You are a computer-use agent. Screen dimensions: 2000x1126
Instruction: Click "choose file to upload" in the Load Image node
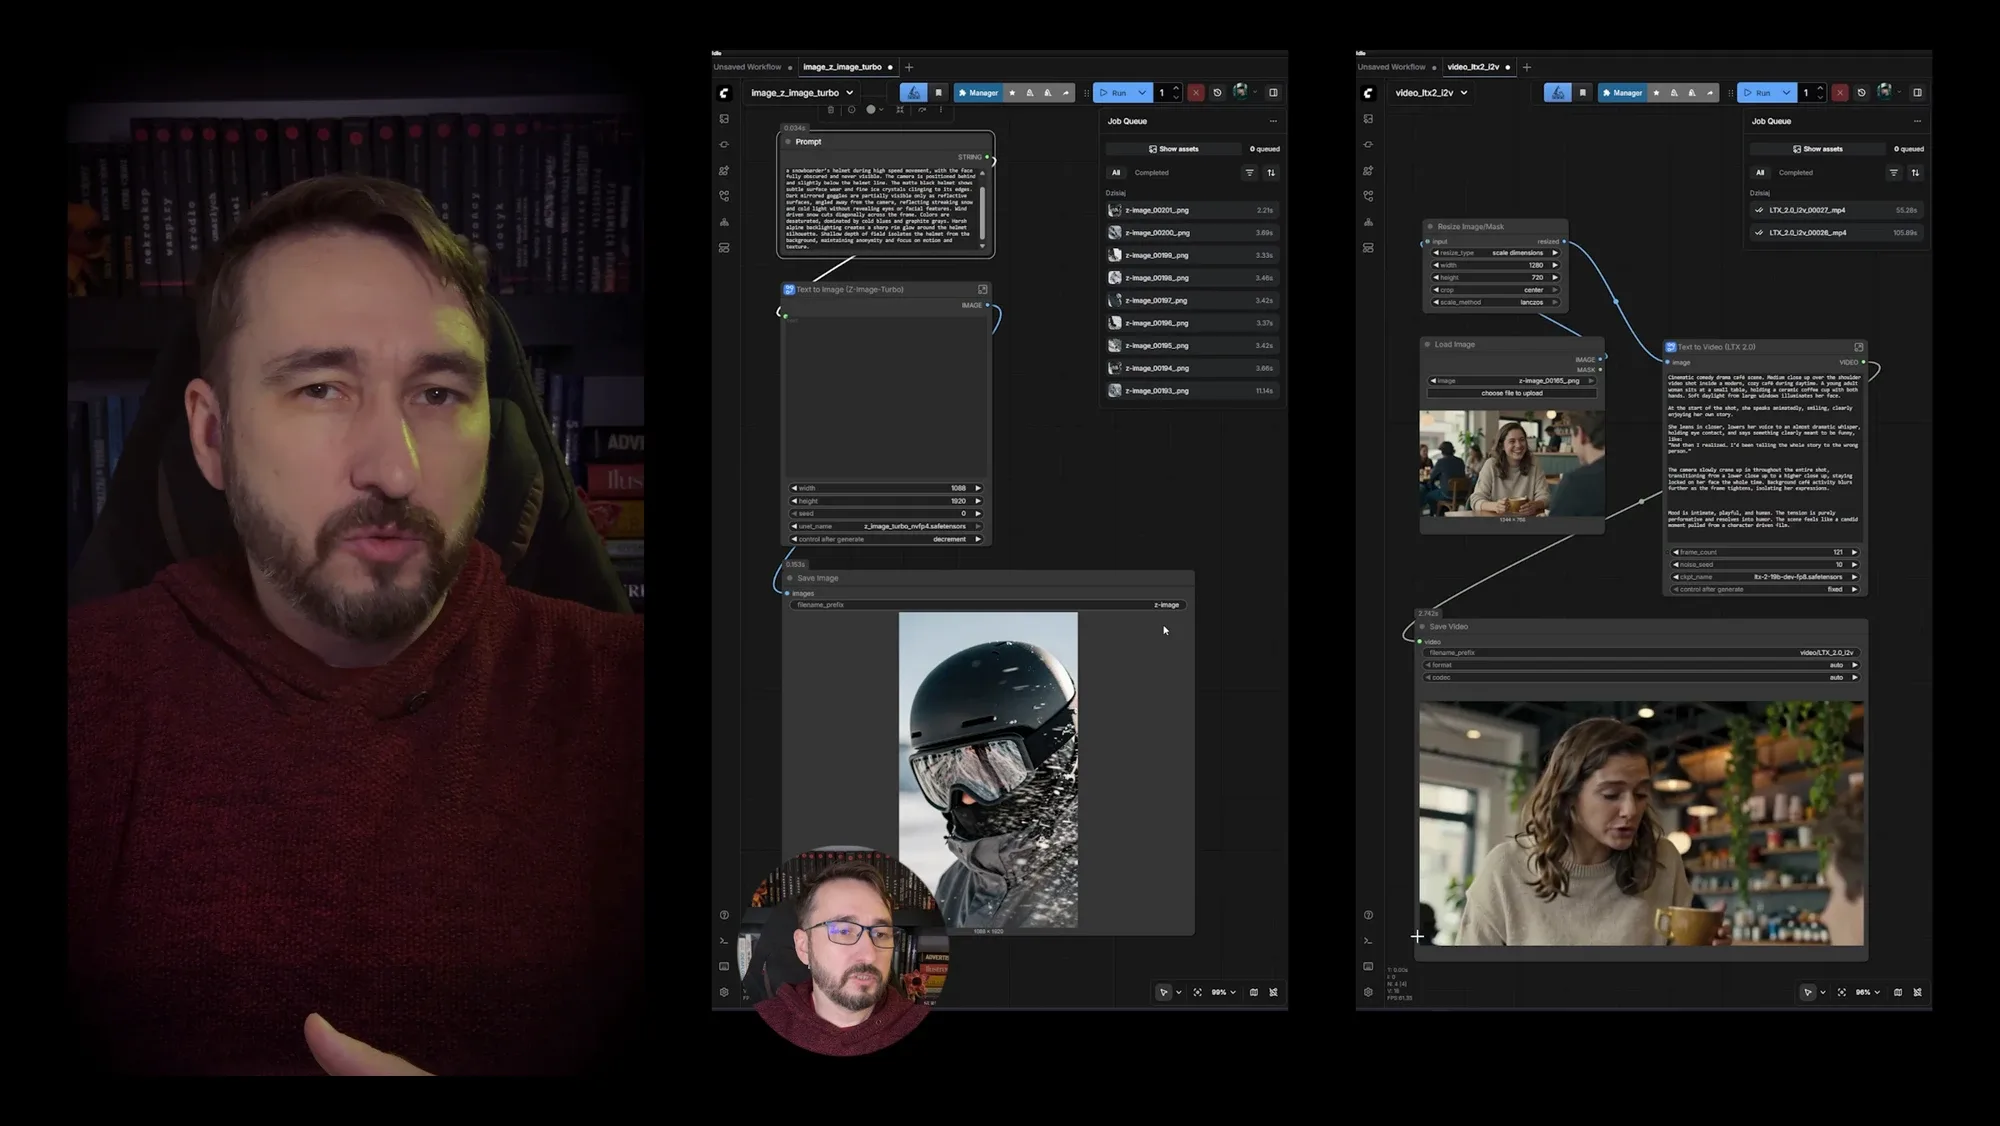(1511, 393)
